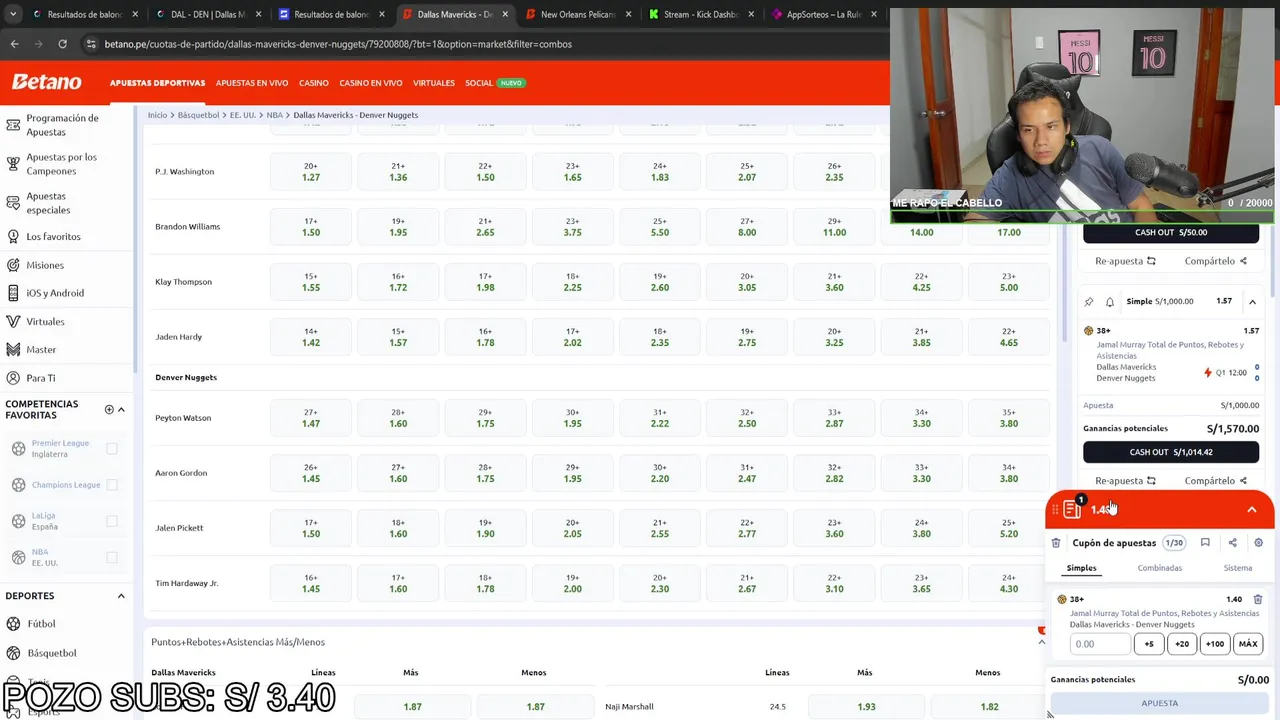Select Tim Hardaway Jr. 24+ odds 4.30
This screenshot has height=720, width=1280.
pos(1008,583)
